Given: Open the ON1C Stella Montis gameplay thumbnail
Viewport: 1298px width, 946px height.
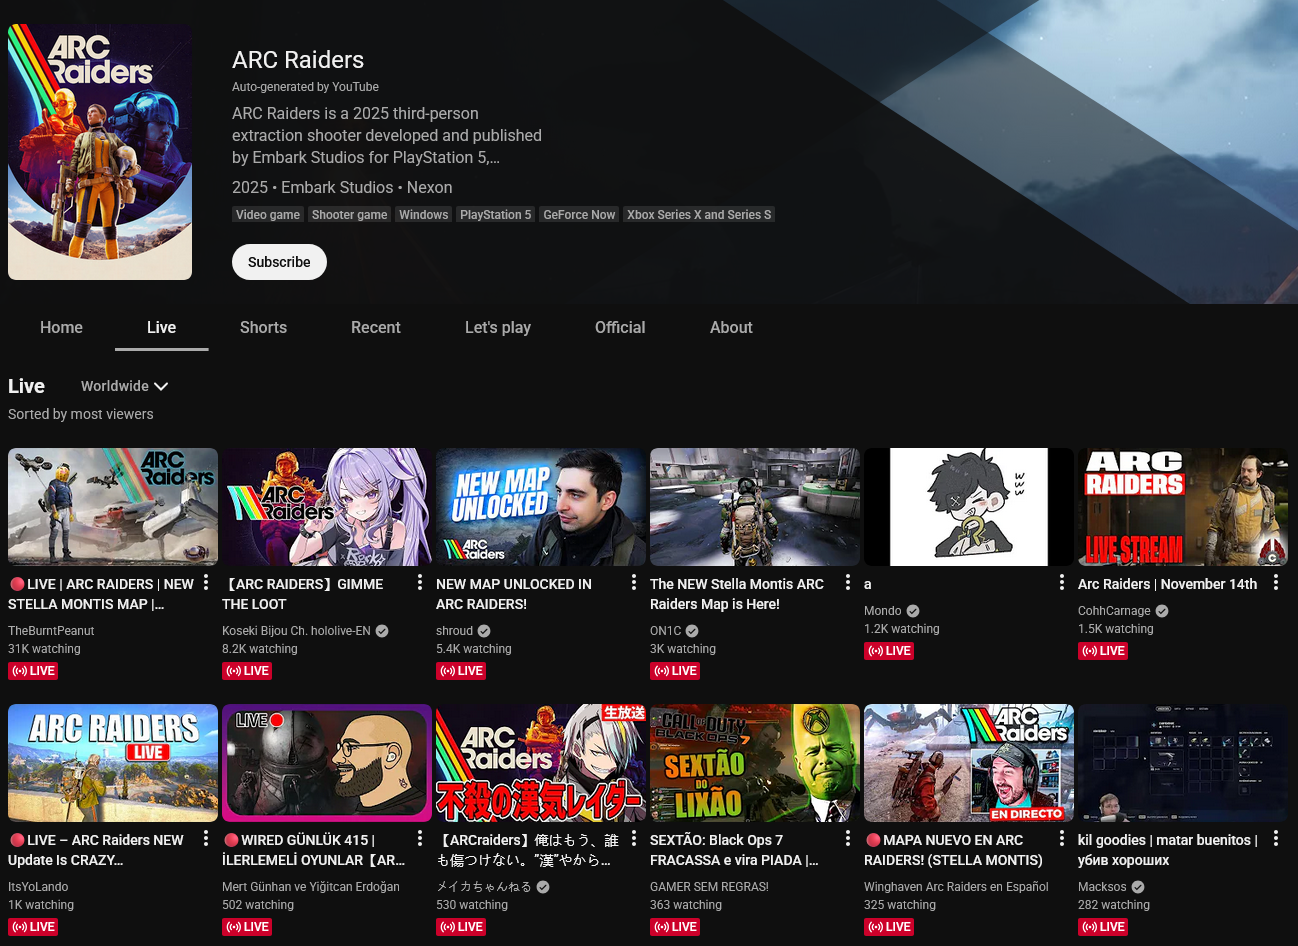Looking at the screenshot, I should tap(755, 507).
